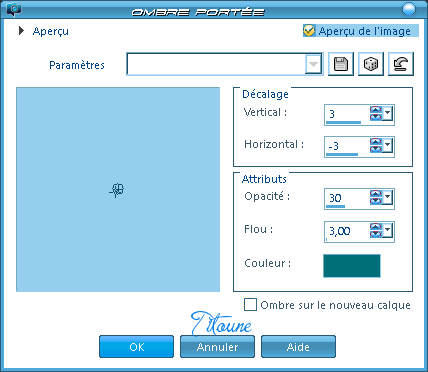Increase the Opacité value with the up arrow
The image size is (428, 372).
tap(376, 194)
